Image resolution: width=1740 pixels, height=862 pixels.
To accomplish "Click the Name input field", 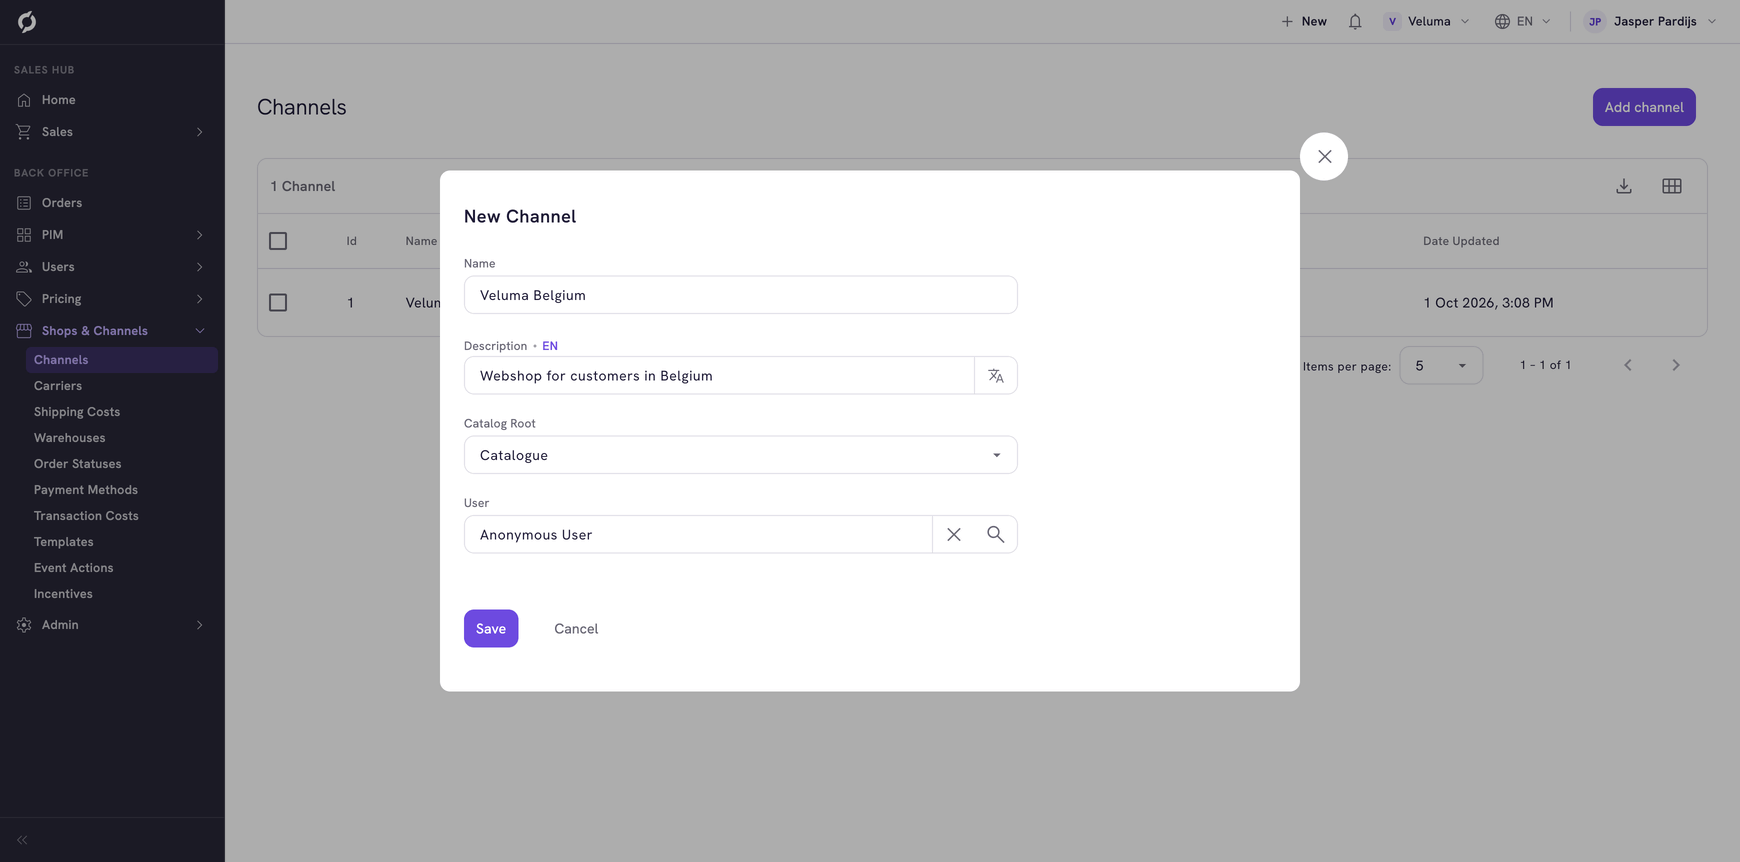I will click(x=741, y=295).
